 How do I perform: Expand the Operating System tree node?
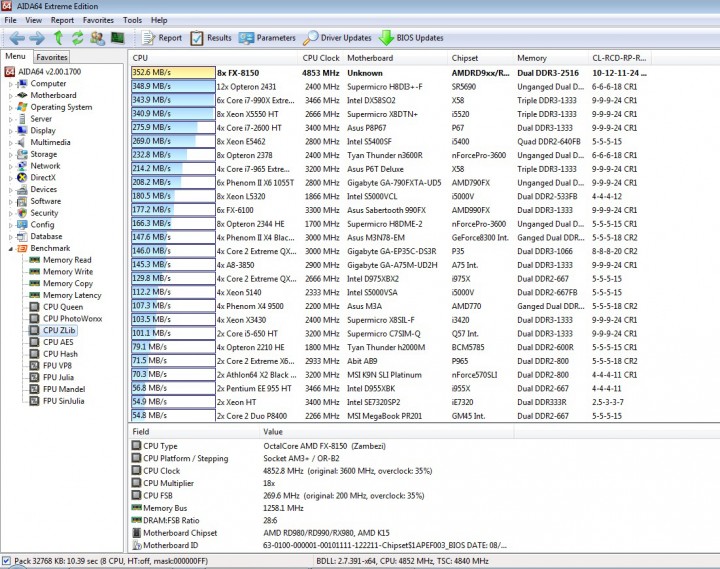click(11, 107)
